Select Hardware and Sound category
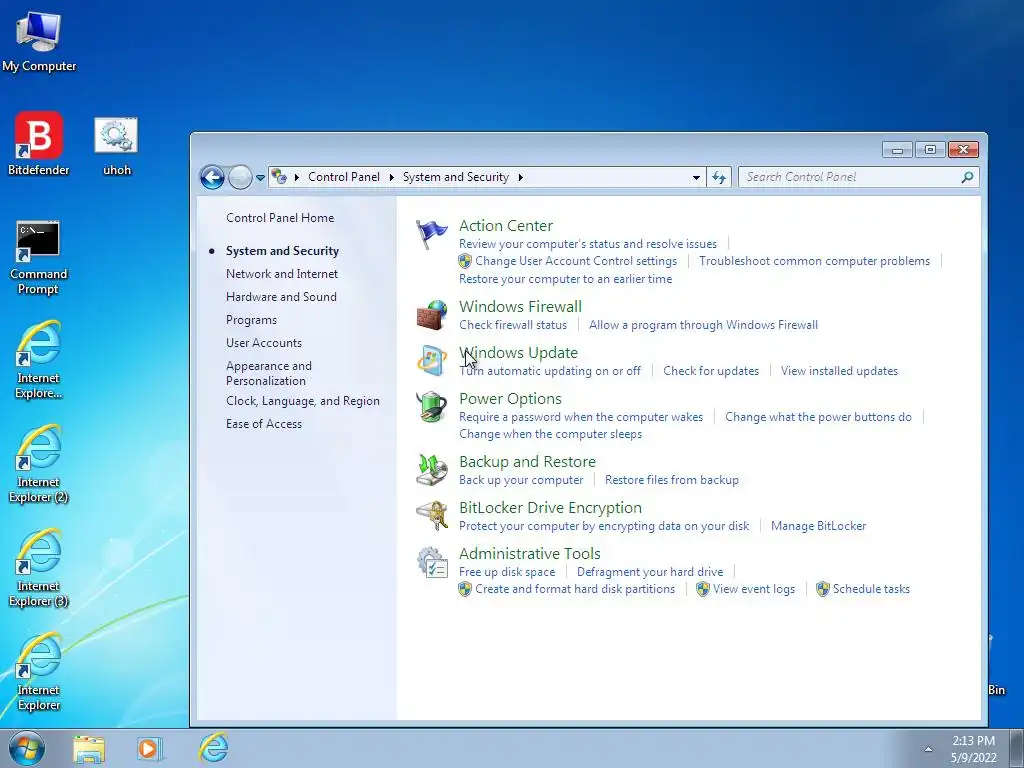 281,297
